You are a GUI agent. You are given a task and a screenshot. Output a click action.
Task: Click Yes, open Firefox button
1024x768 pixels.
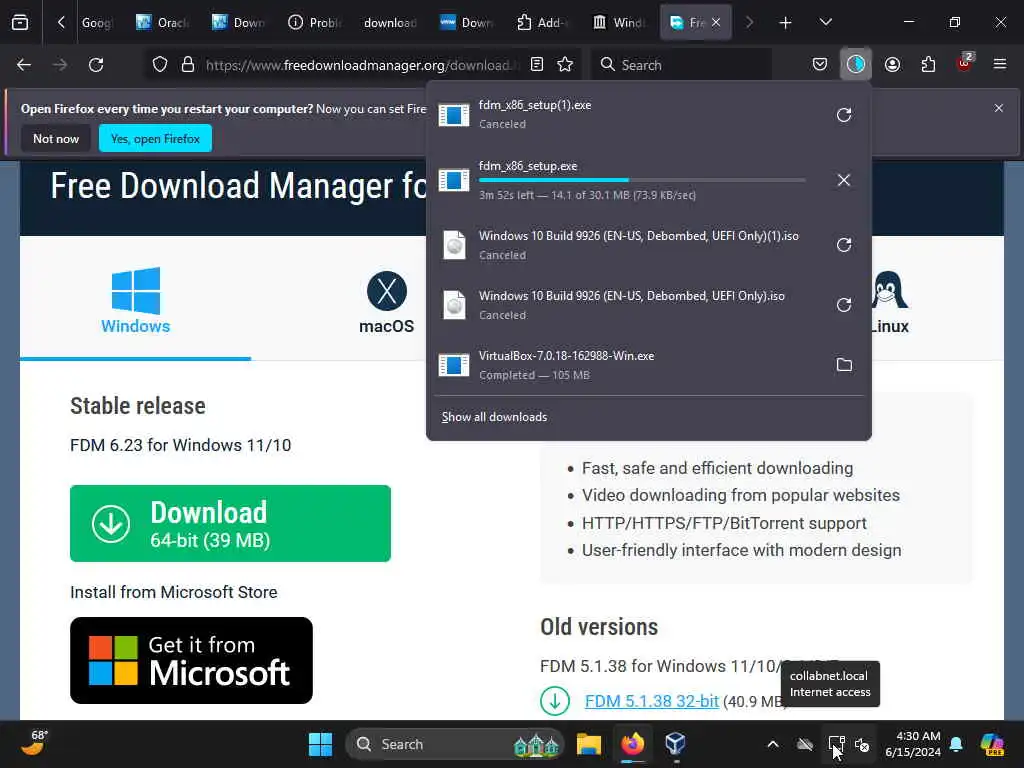(x=155, y=138)
